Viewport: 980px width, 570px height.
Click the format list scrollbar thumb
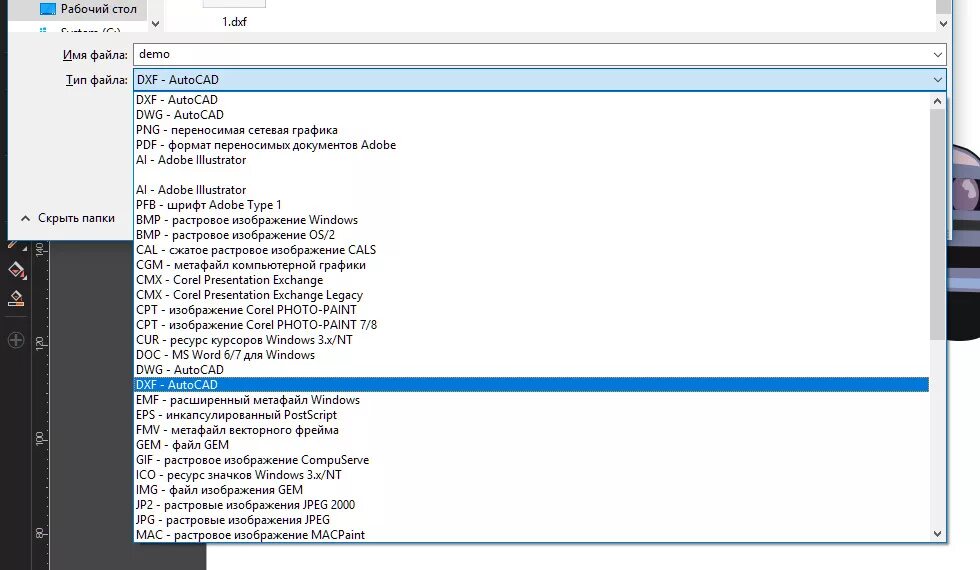click(x=937, y=224)
